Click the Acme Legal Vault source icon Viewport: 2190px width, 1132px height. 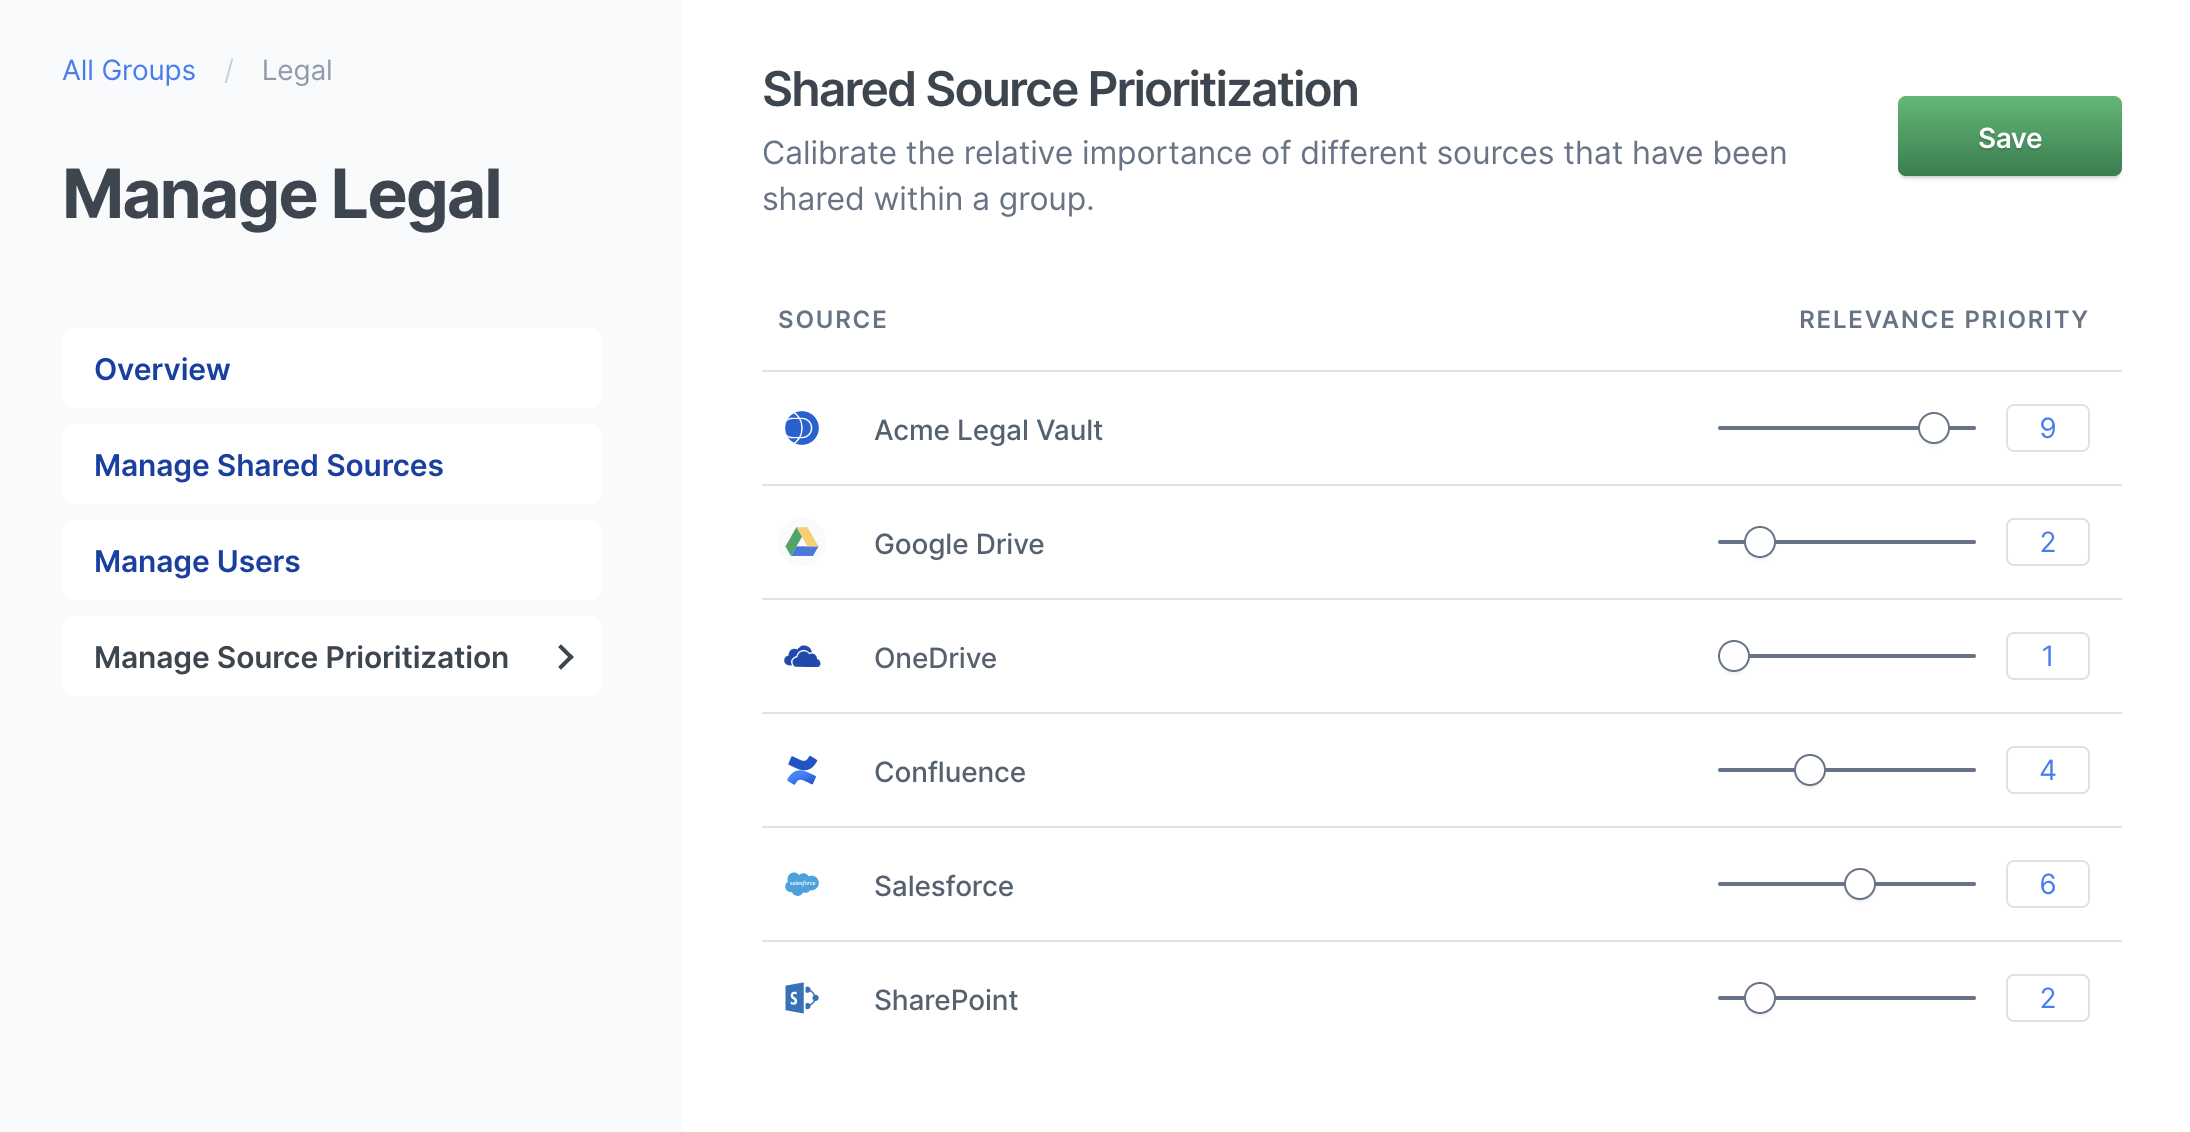pos(802,428)
